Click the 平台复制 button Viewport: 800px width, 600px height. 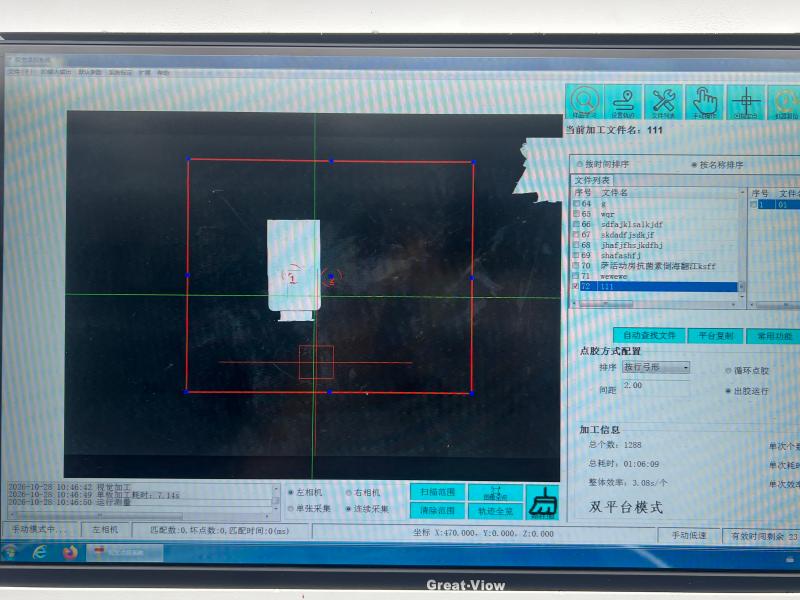[x=715, y=336]
